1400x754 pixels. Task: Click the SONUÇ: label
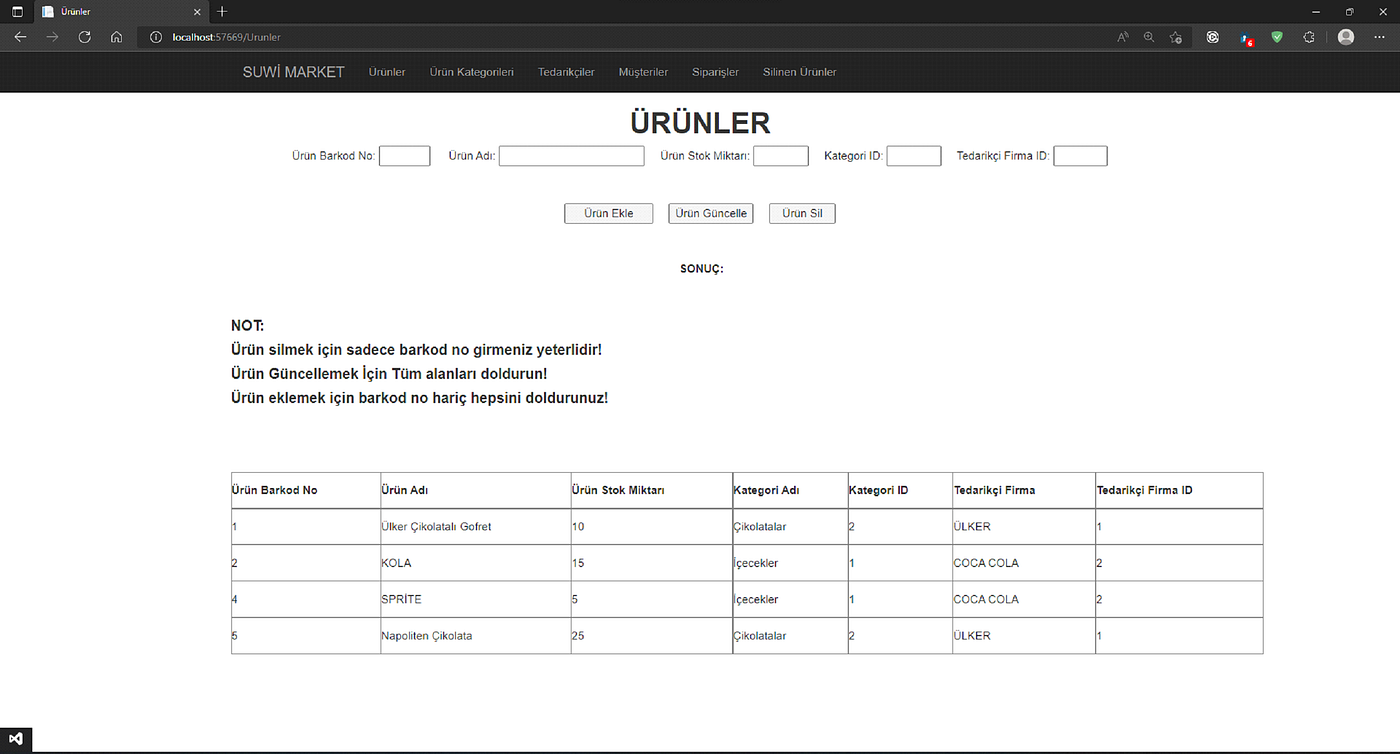(701, 269)
